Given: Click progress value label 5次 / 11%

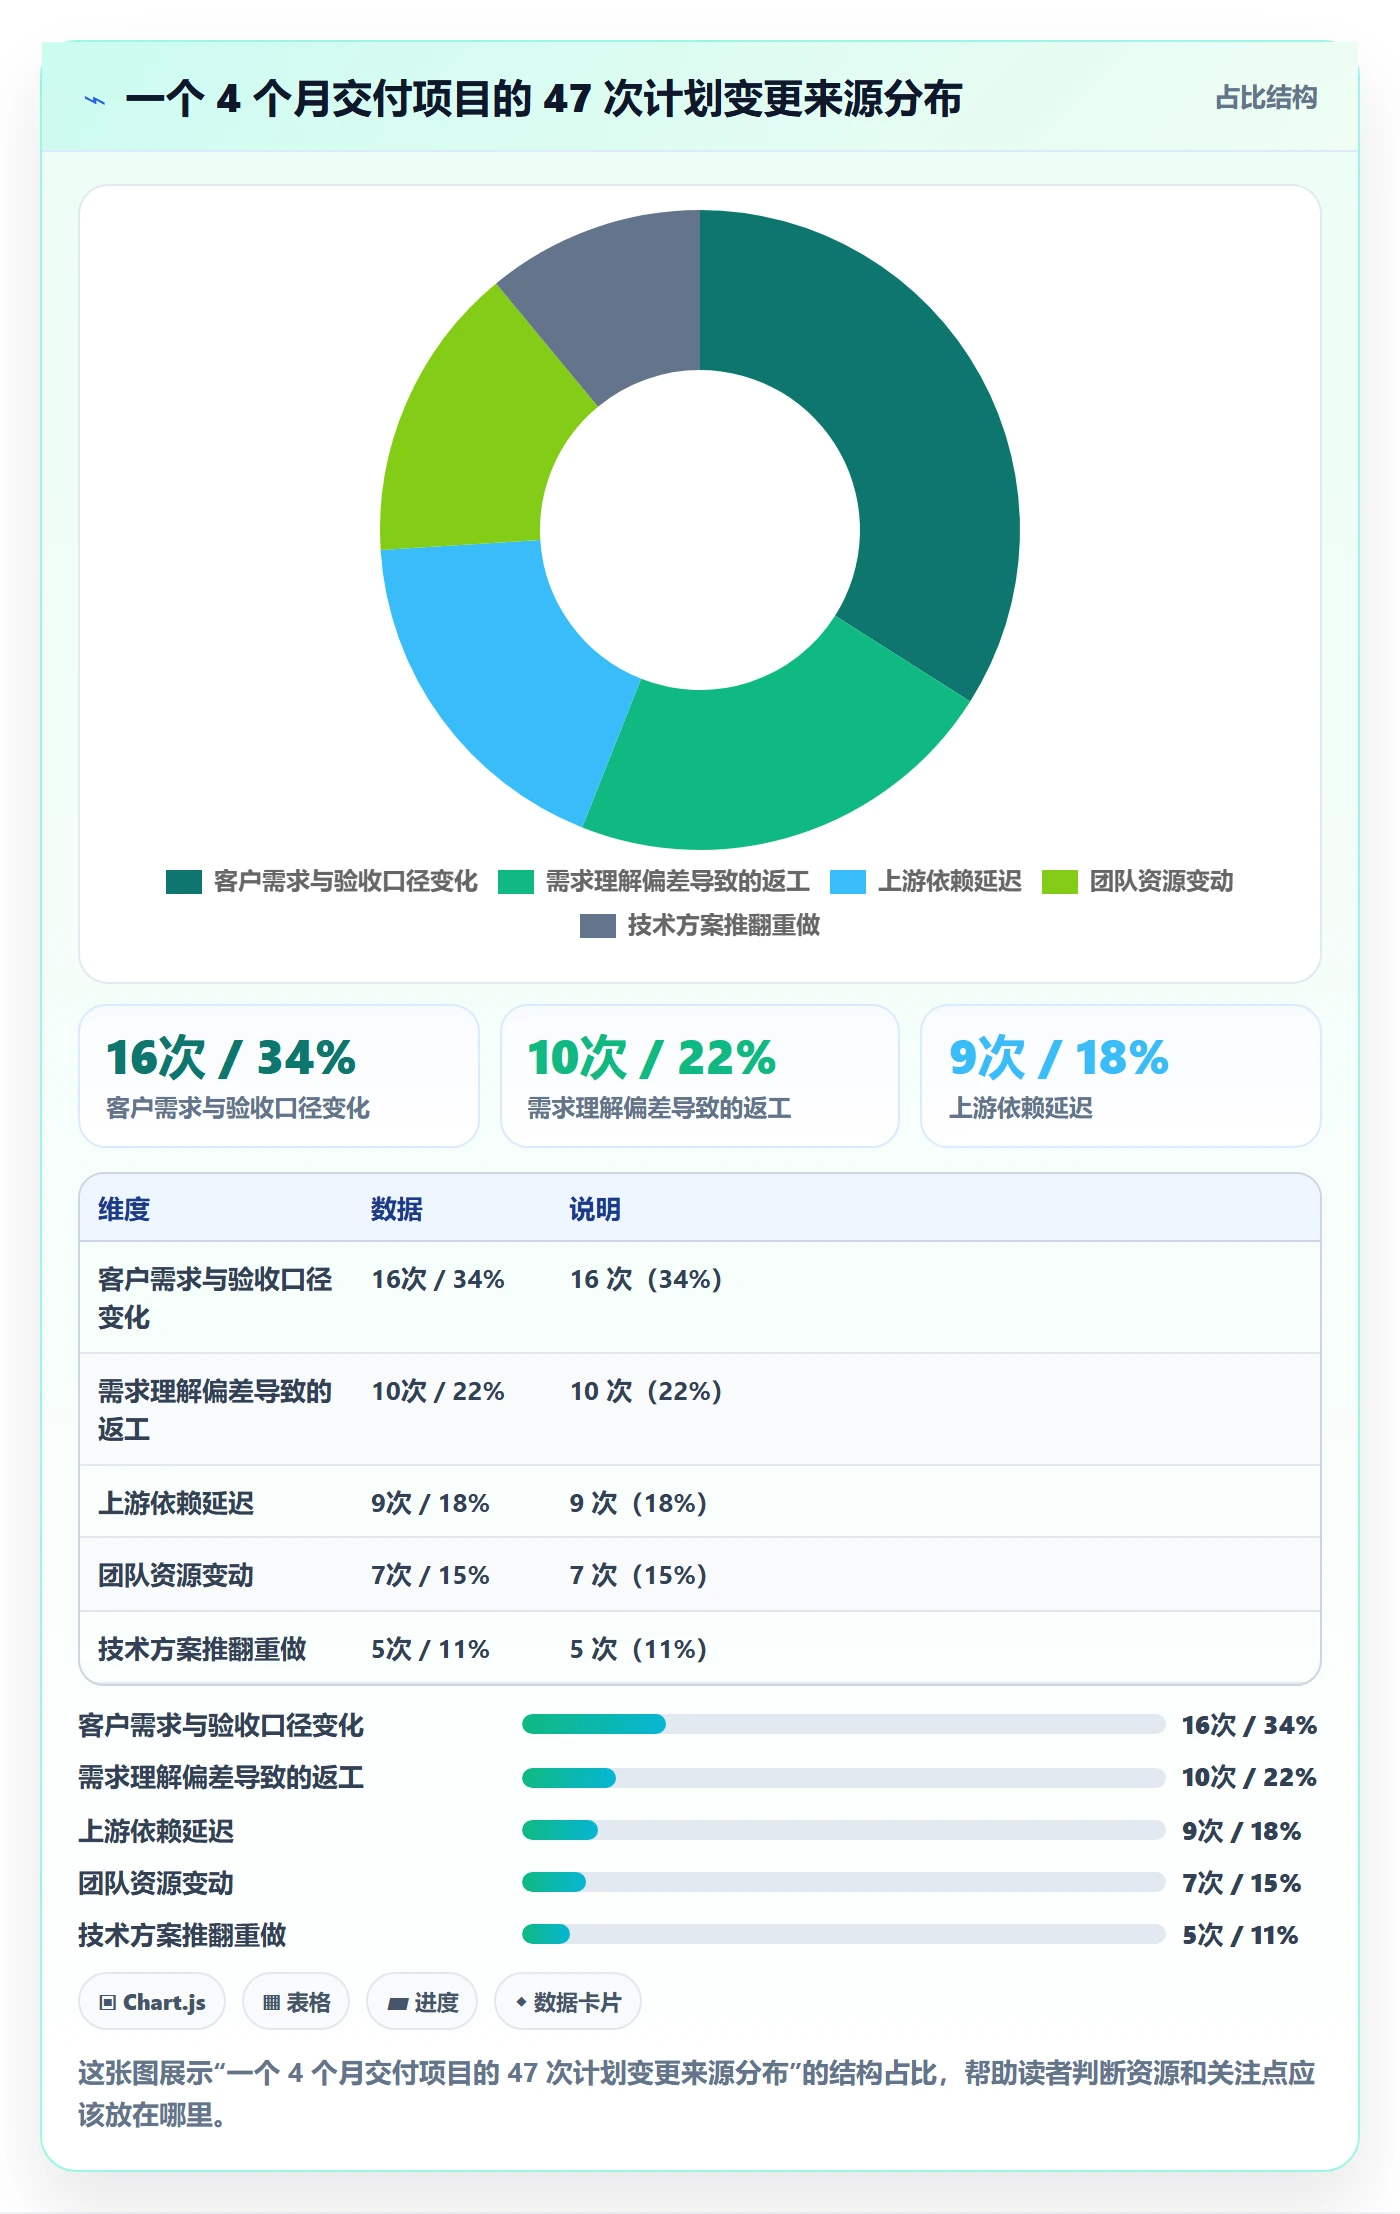Looking at the screenshot, I should point(1240,1935).
